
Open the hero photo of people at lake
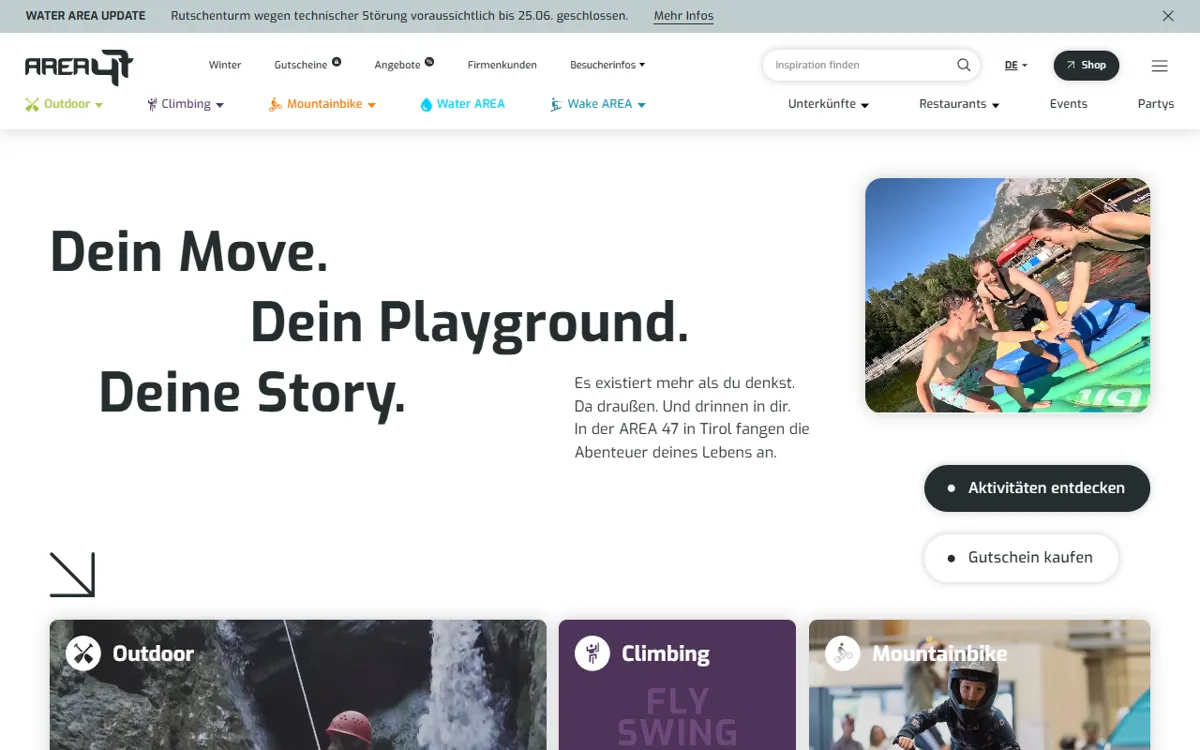(x=1007, y=295)
